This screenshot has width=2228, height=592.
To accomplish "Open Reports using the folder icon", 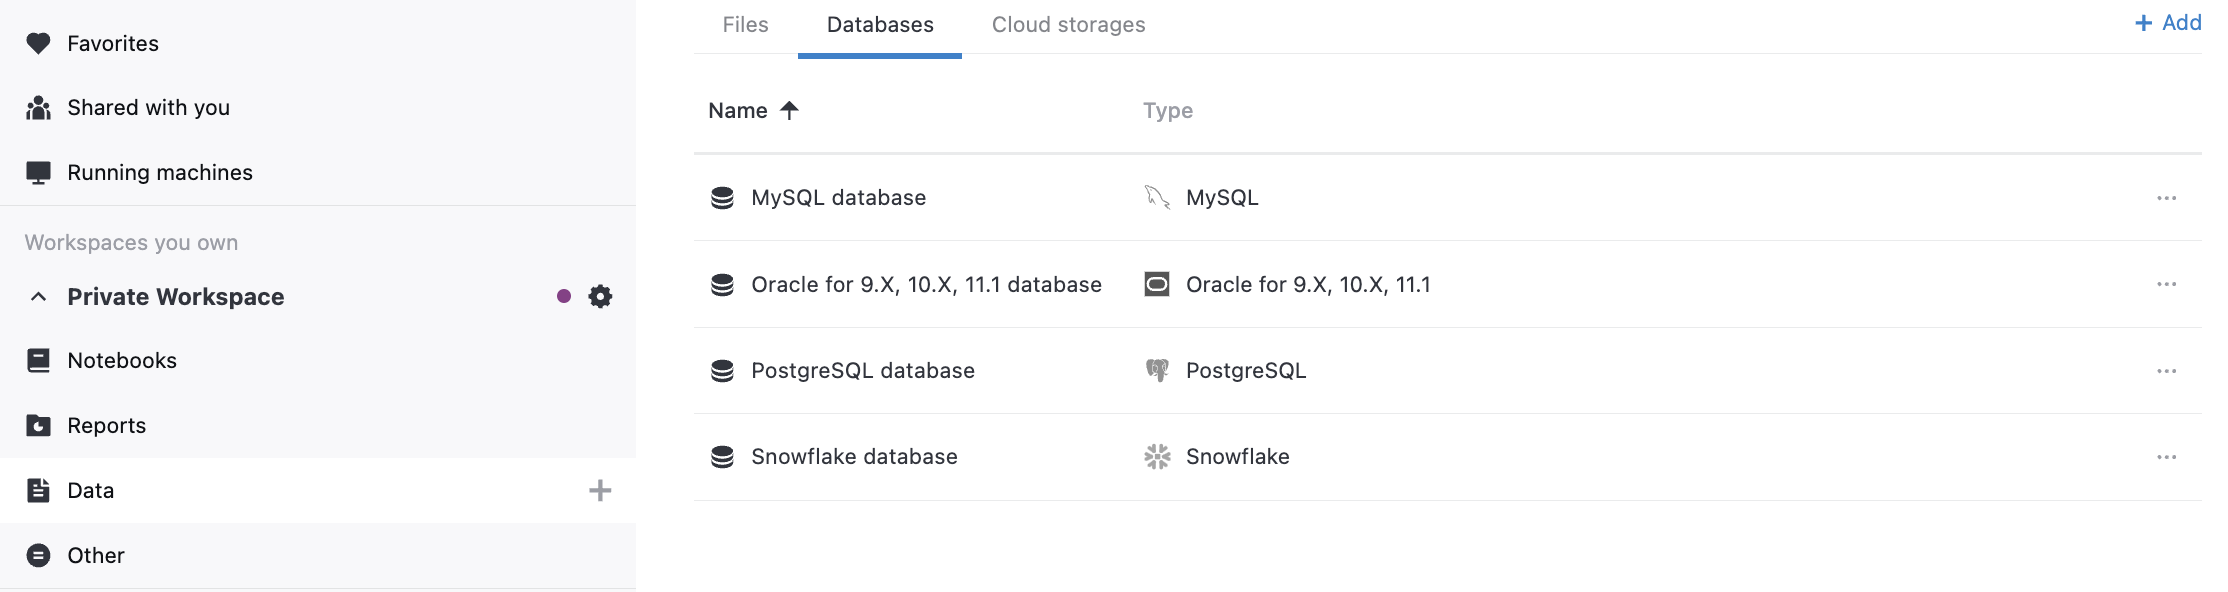I will pyautogui.click(x=38, y=424).
